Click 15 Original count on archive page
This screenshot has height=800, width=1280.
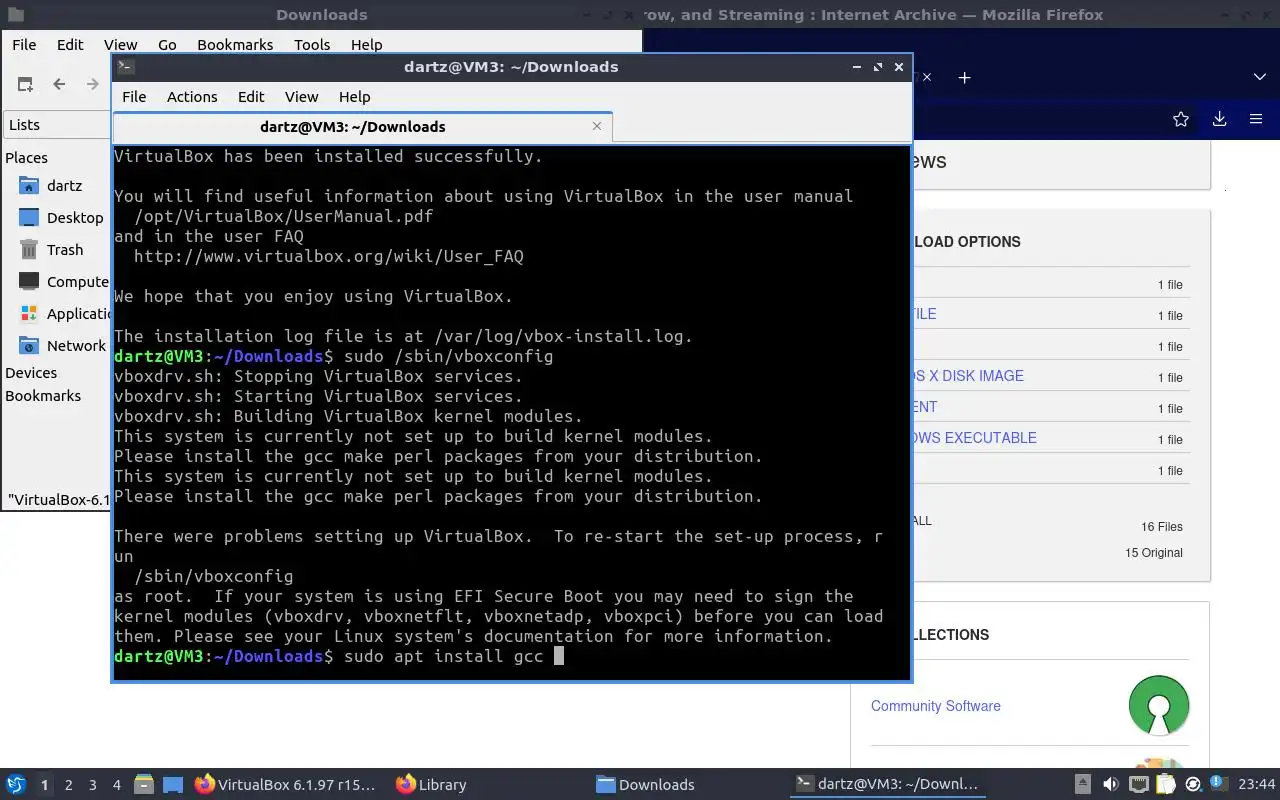click(1154, 553)
